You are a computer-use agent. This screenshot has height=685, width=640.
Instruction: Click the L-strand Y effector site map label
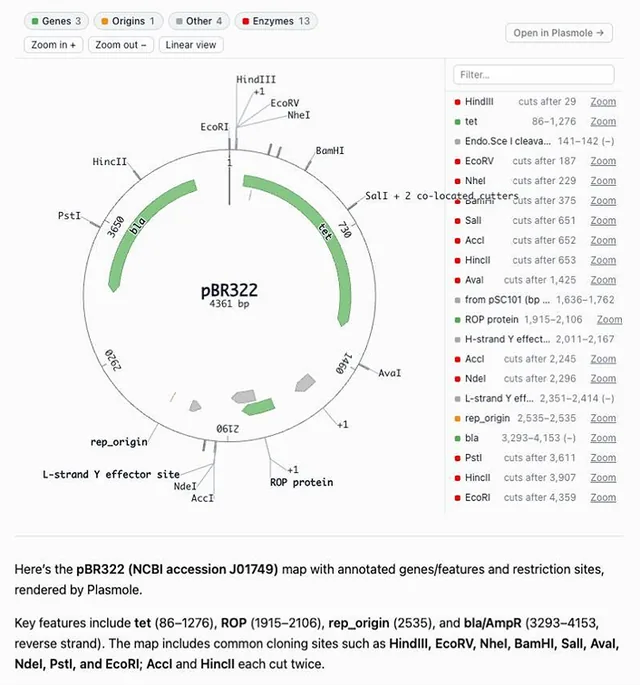point(111,474)
